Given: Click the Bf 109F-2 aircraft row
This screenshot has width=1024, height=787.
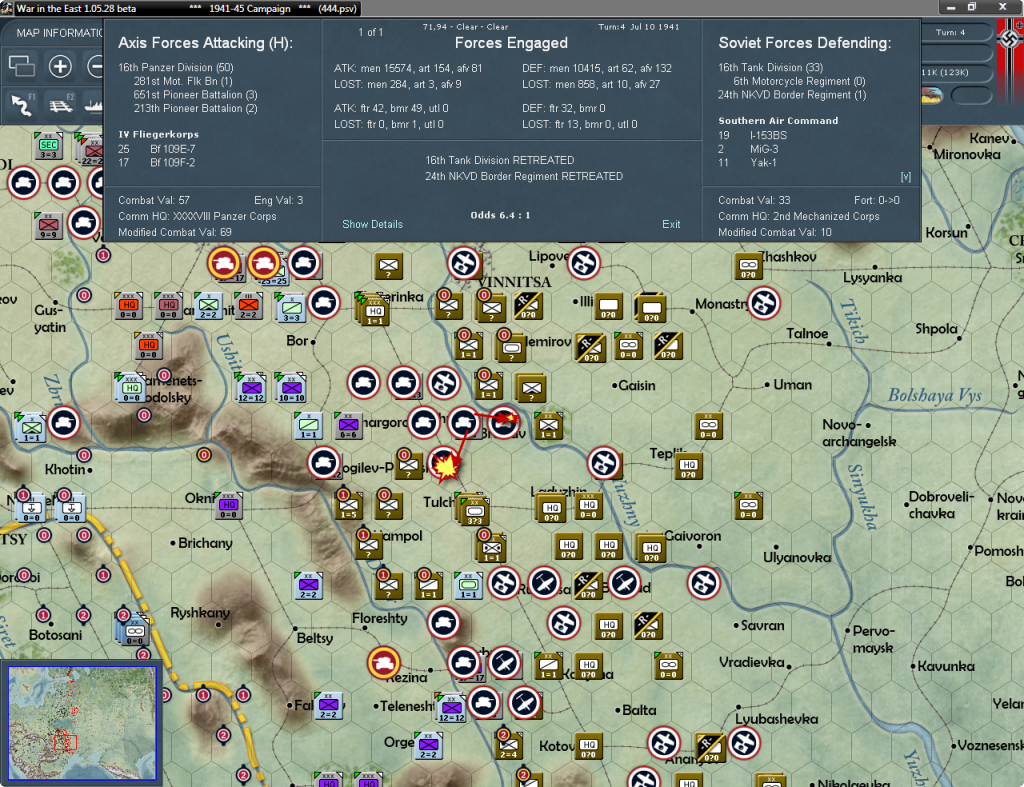Looking at the screenshot, I should point(157,163).
